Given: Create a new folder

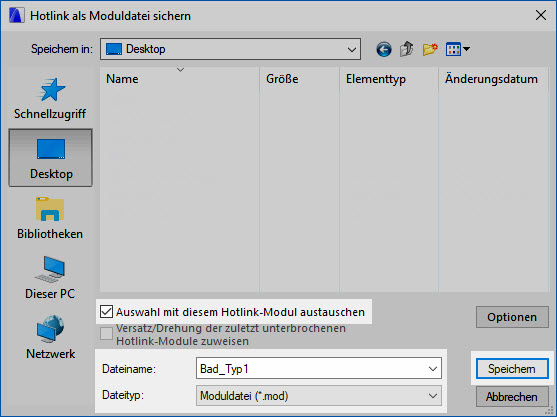Looking at the screenshot, I should [x=430, y=49].
